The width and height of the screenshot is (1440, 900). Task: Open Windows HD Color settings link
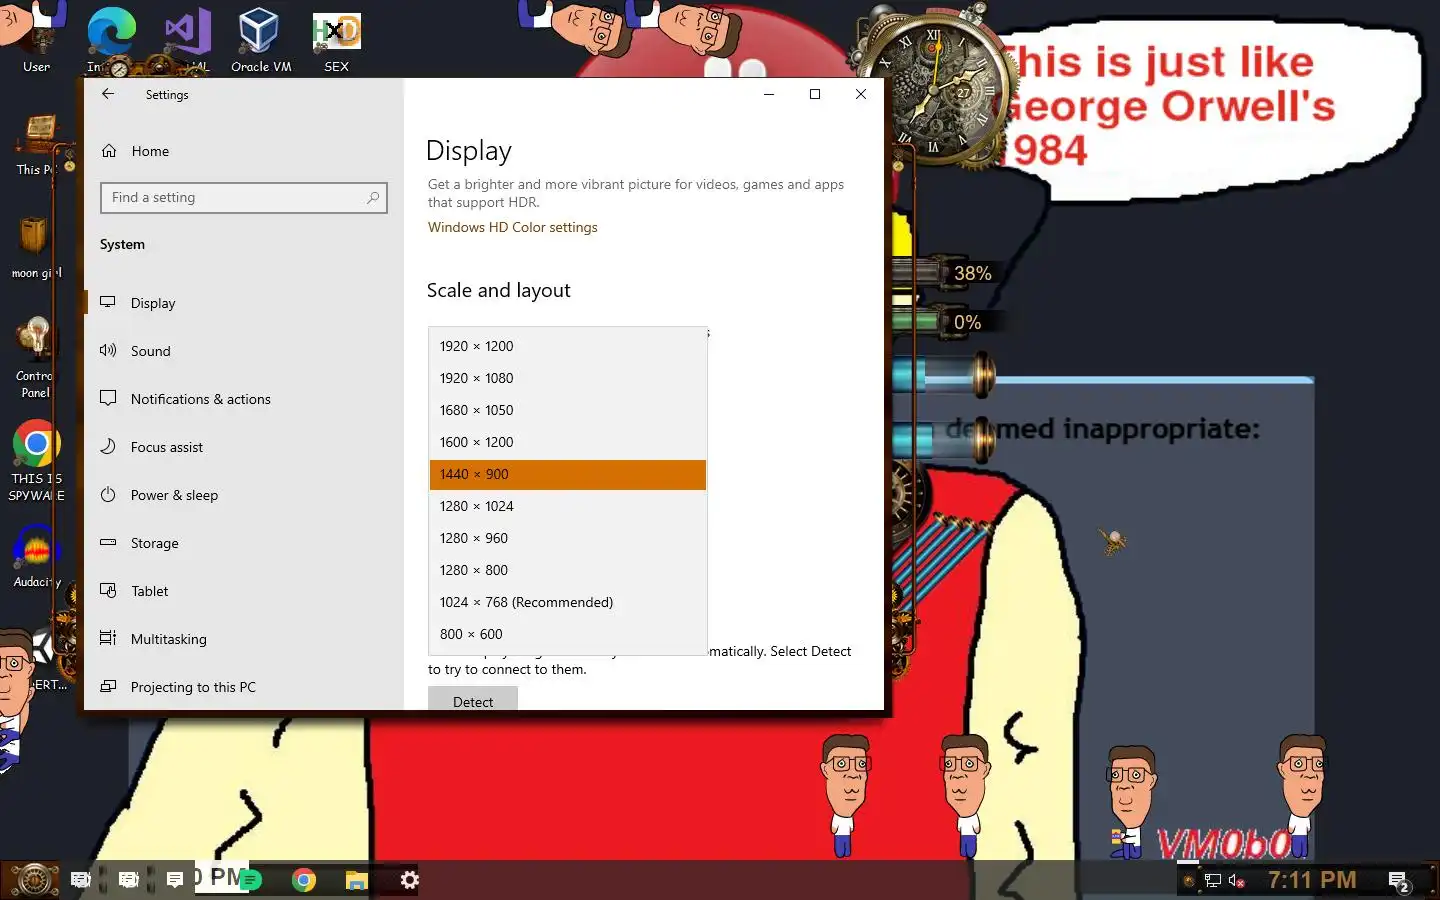pos(512,227)
